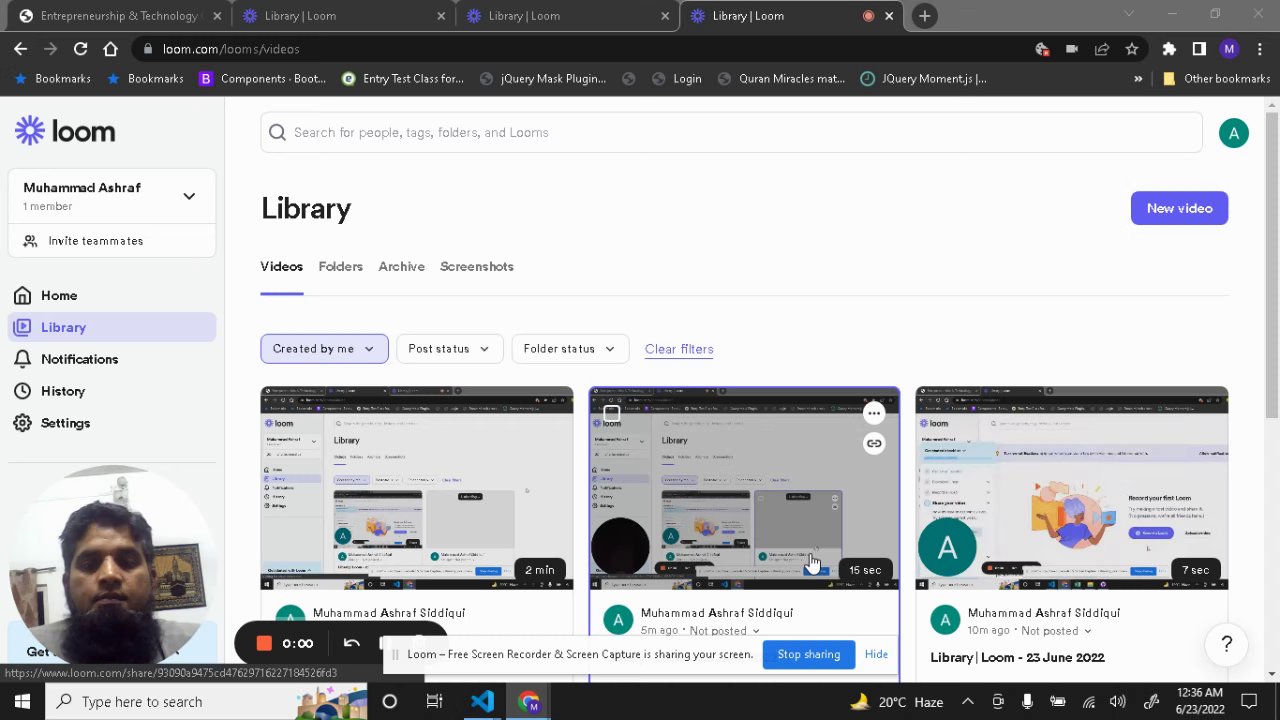Click the Notifications bell icon
The image size is (1280, 720).
[x=22, y=359]
